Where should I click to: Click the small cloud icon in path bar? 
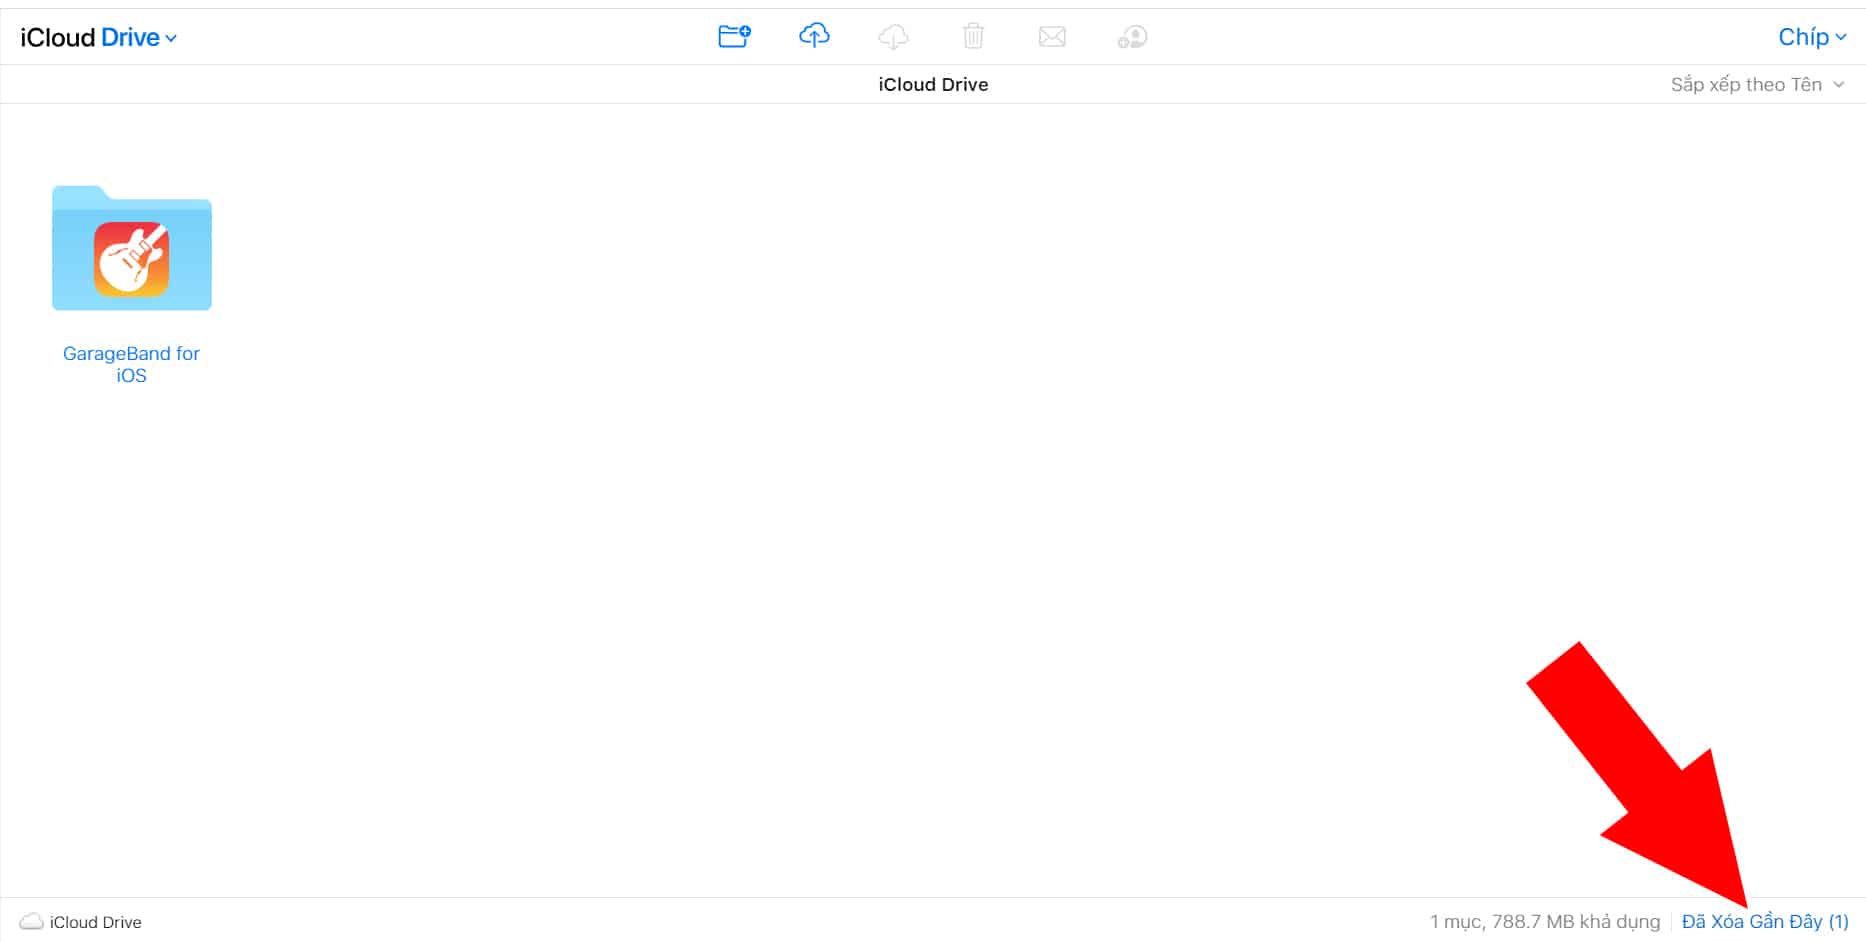tap(32, 921)
